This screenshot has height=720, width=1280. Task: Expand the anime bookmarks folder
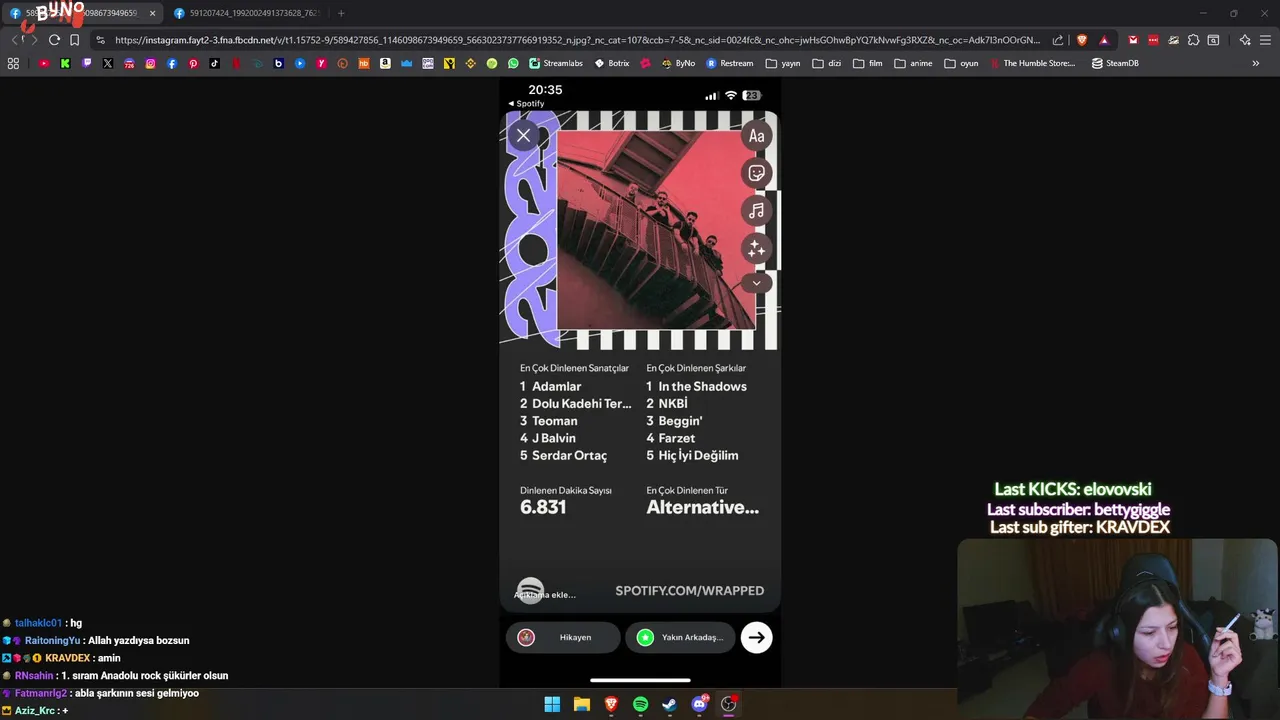[913, 63]
